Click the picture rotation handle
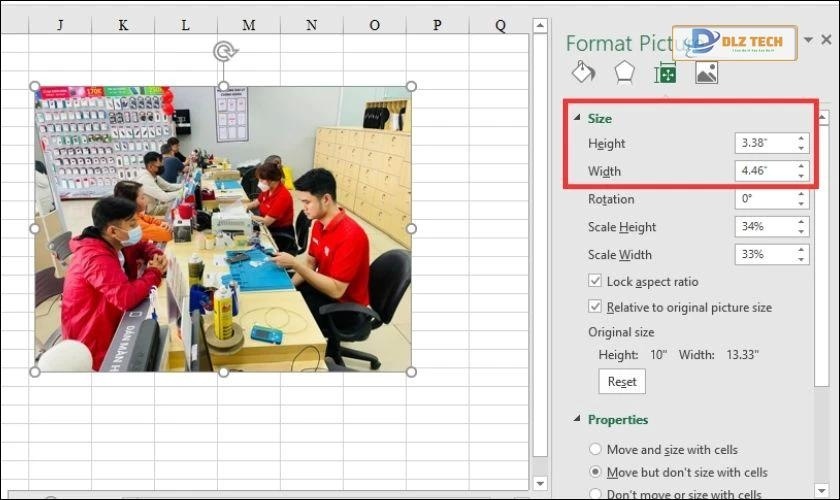The image size is (840, 500). 225,51
